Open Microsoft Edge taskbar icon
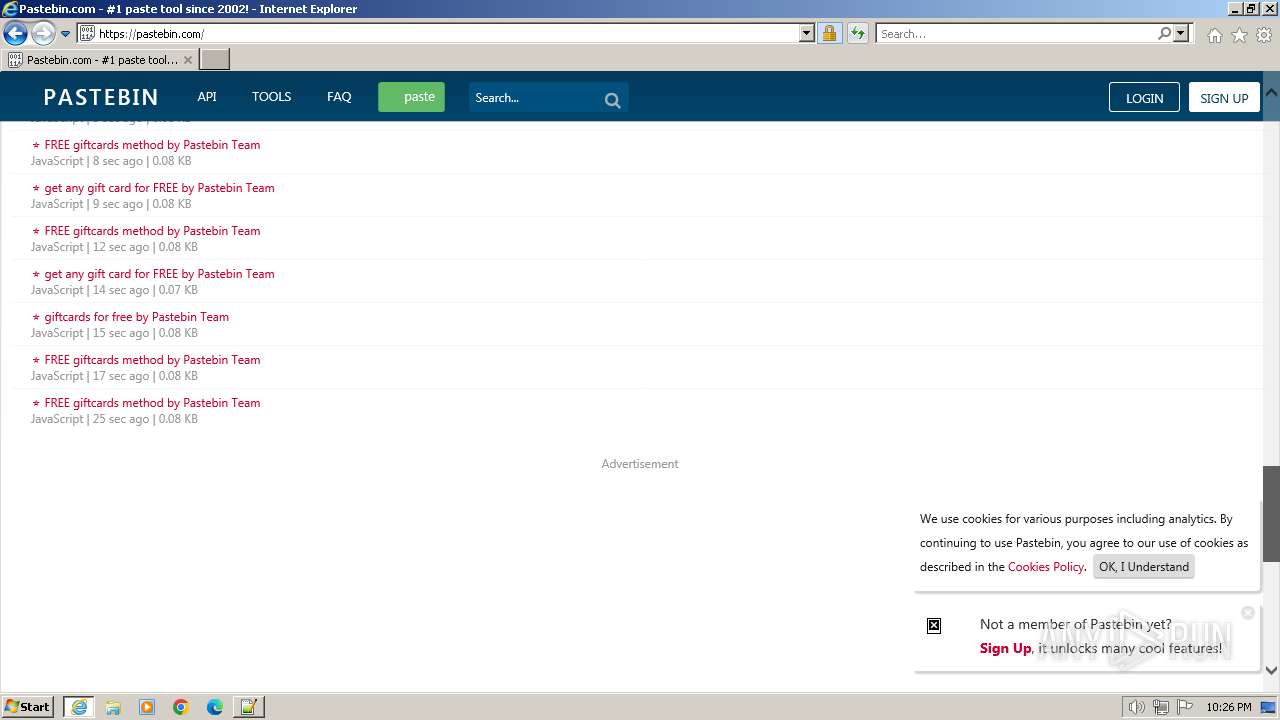The height and width of the screenshot is (720, 1280). [x=215, y=707]
